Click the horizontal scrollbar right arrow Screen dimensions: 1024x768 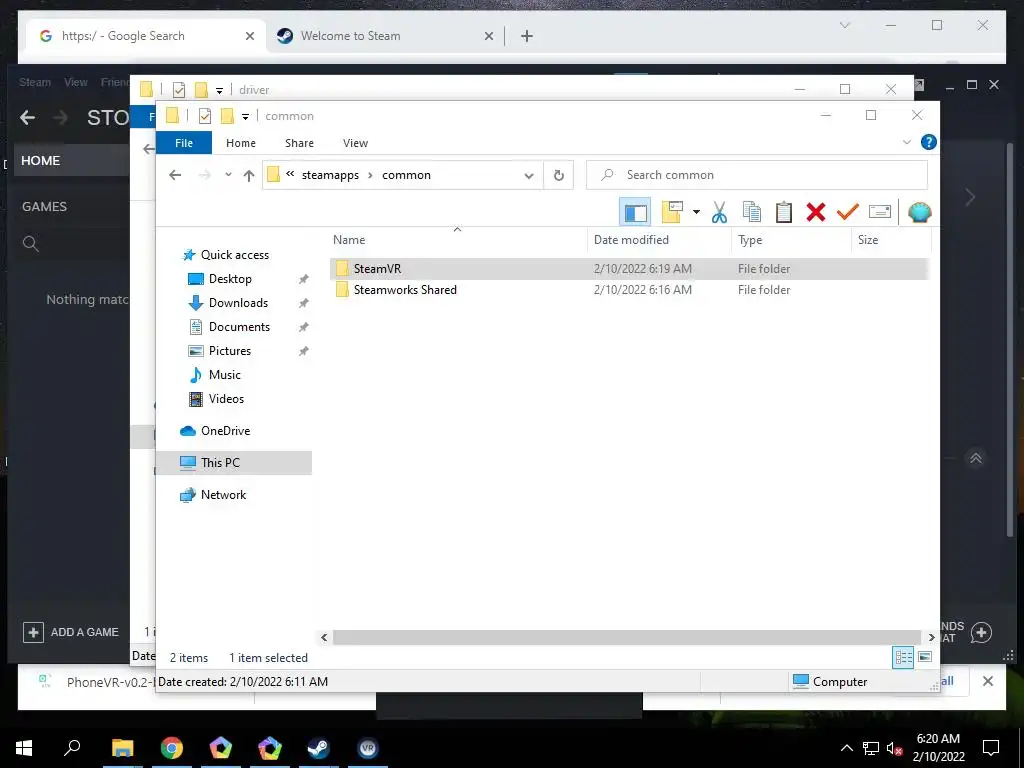(x=931, y=637)
